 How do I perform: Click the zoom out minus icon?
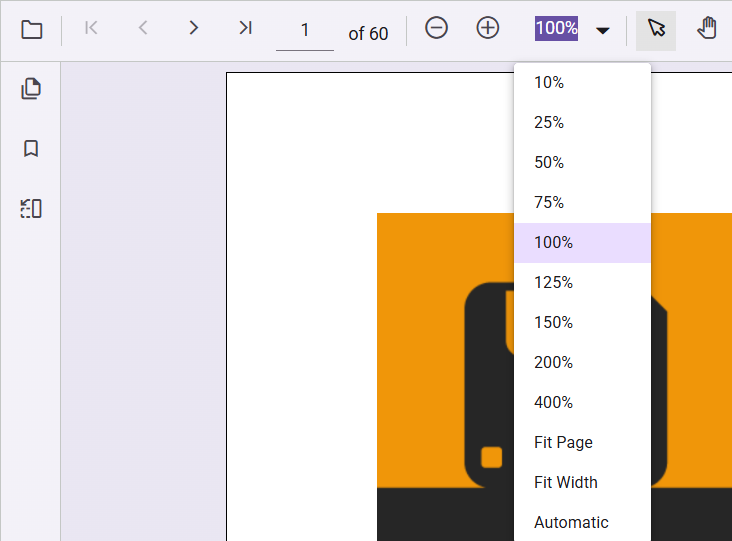(x=436, y=29)
